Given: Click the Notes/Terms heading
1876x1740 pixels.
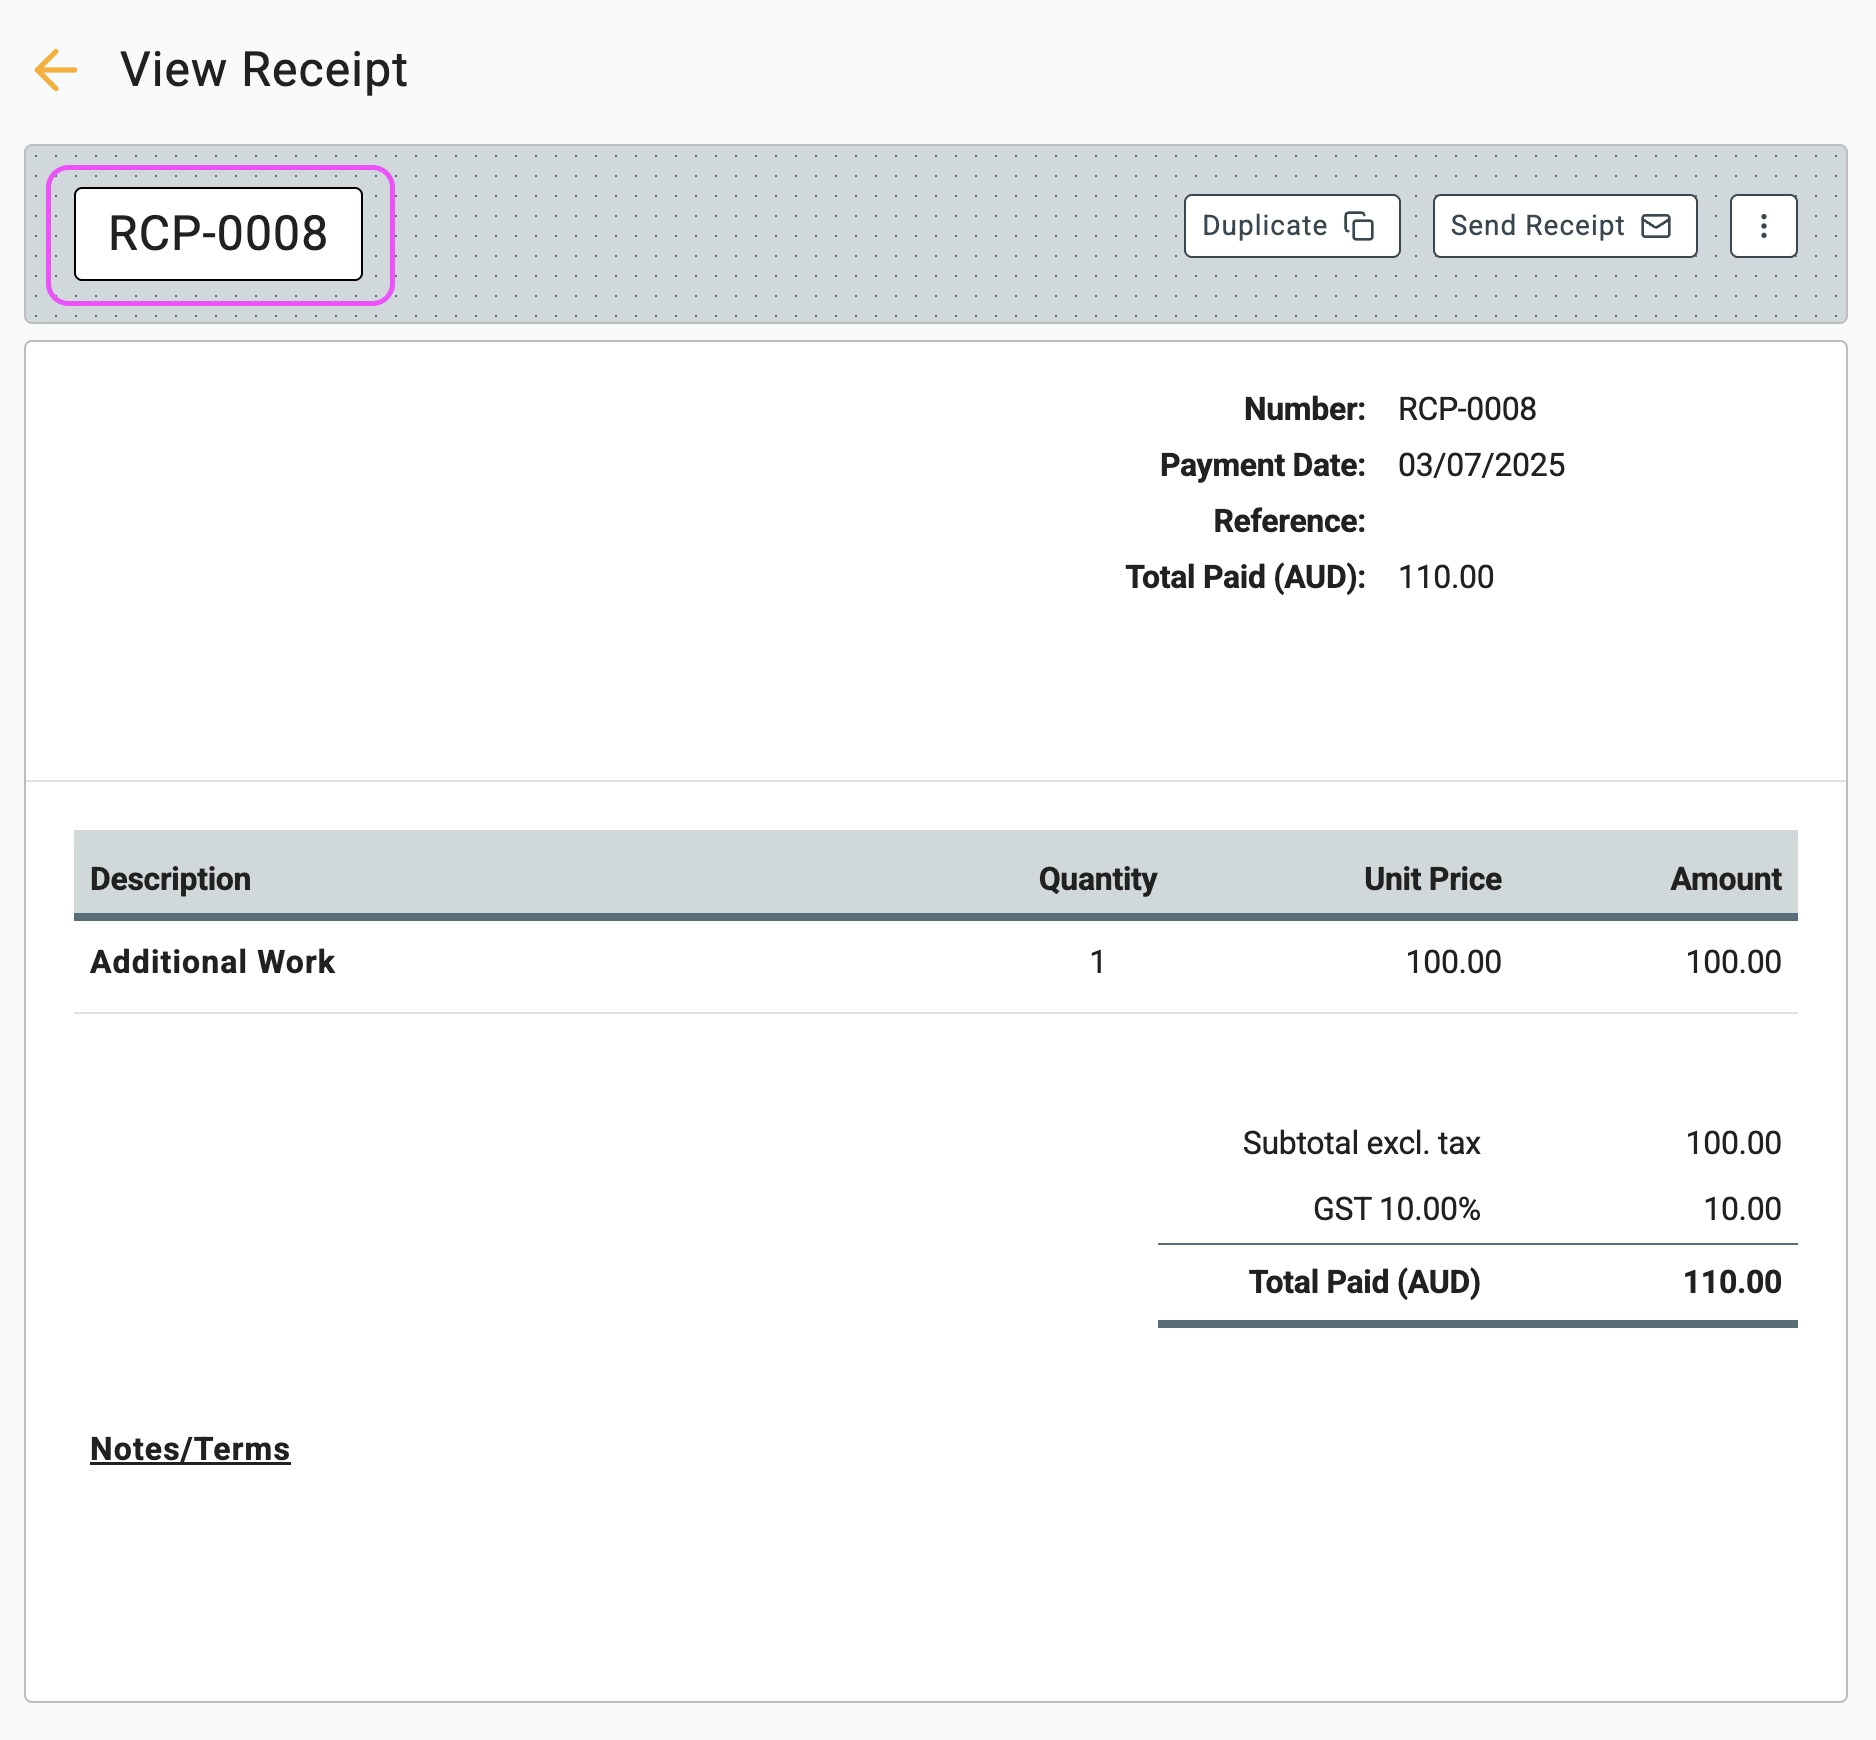Looking at the screenshot, I should pyautogui.click(x=190, y=1449).
